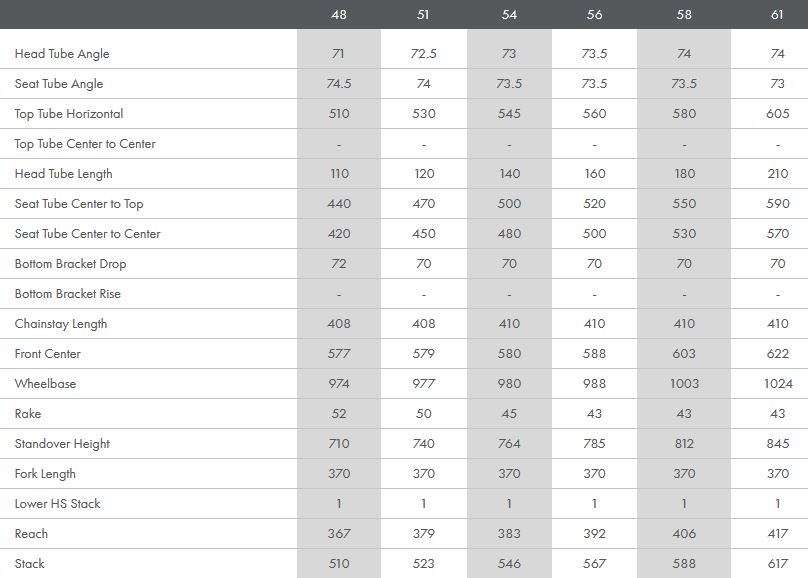Select the Wheelbase row label

[x=45, y=384]
